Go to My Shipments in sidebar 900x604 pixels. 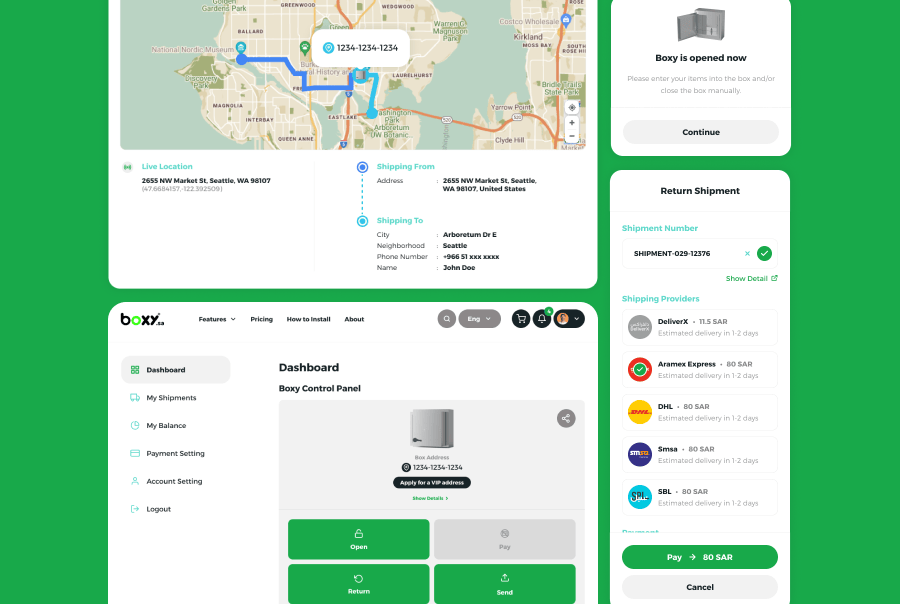(x=171, y=398)
